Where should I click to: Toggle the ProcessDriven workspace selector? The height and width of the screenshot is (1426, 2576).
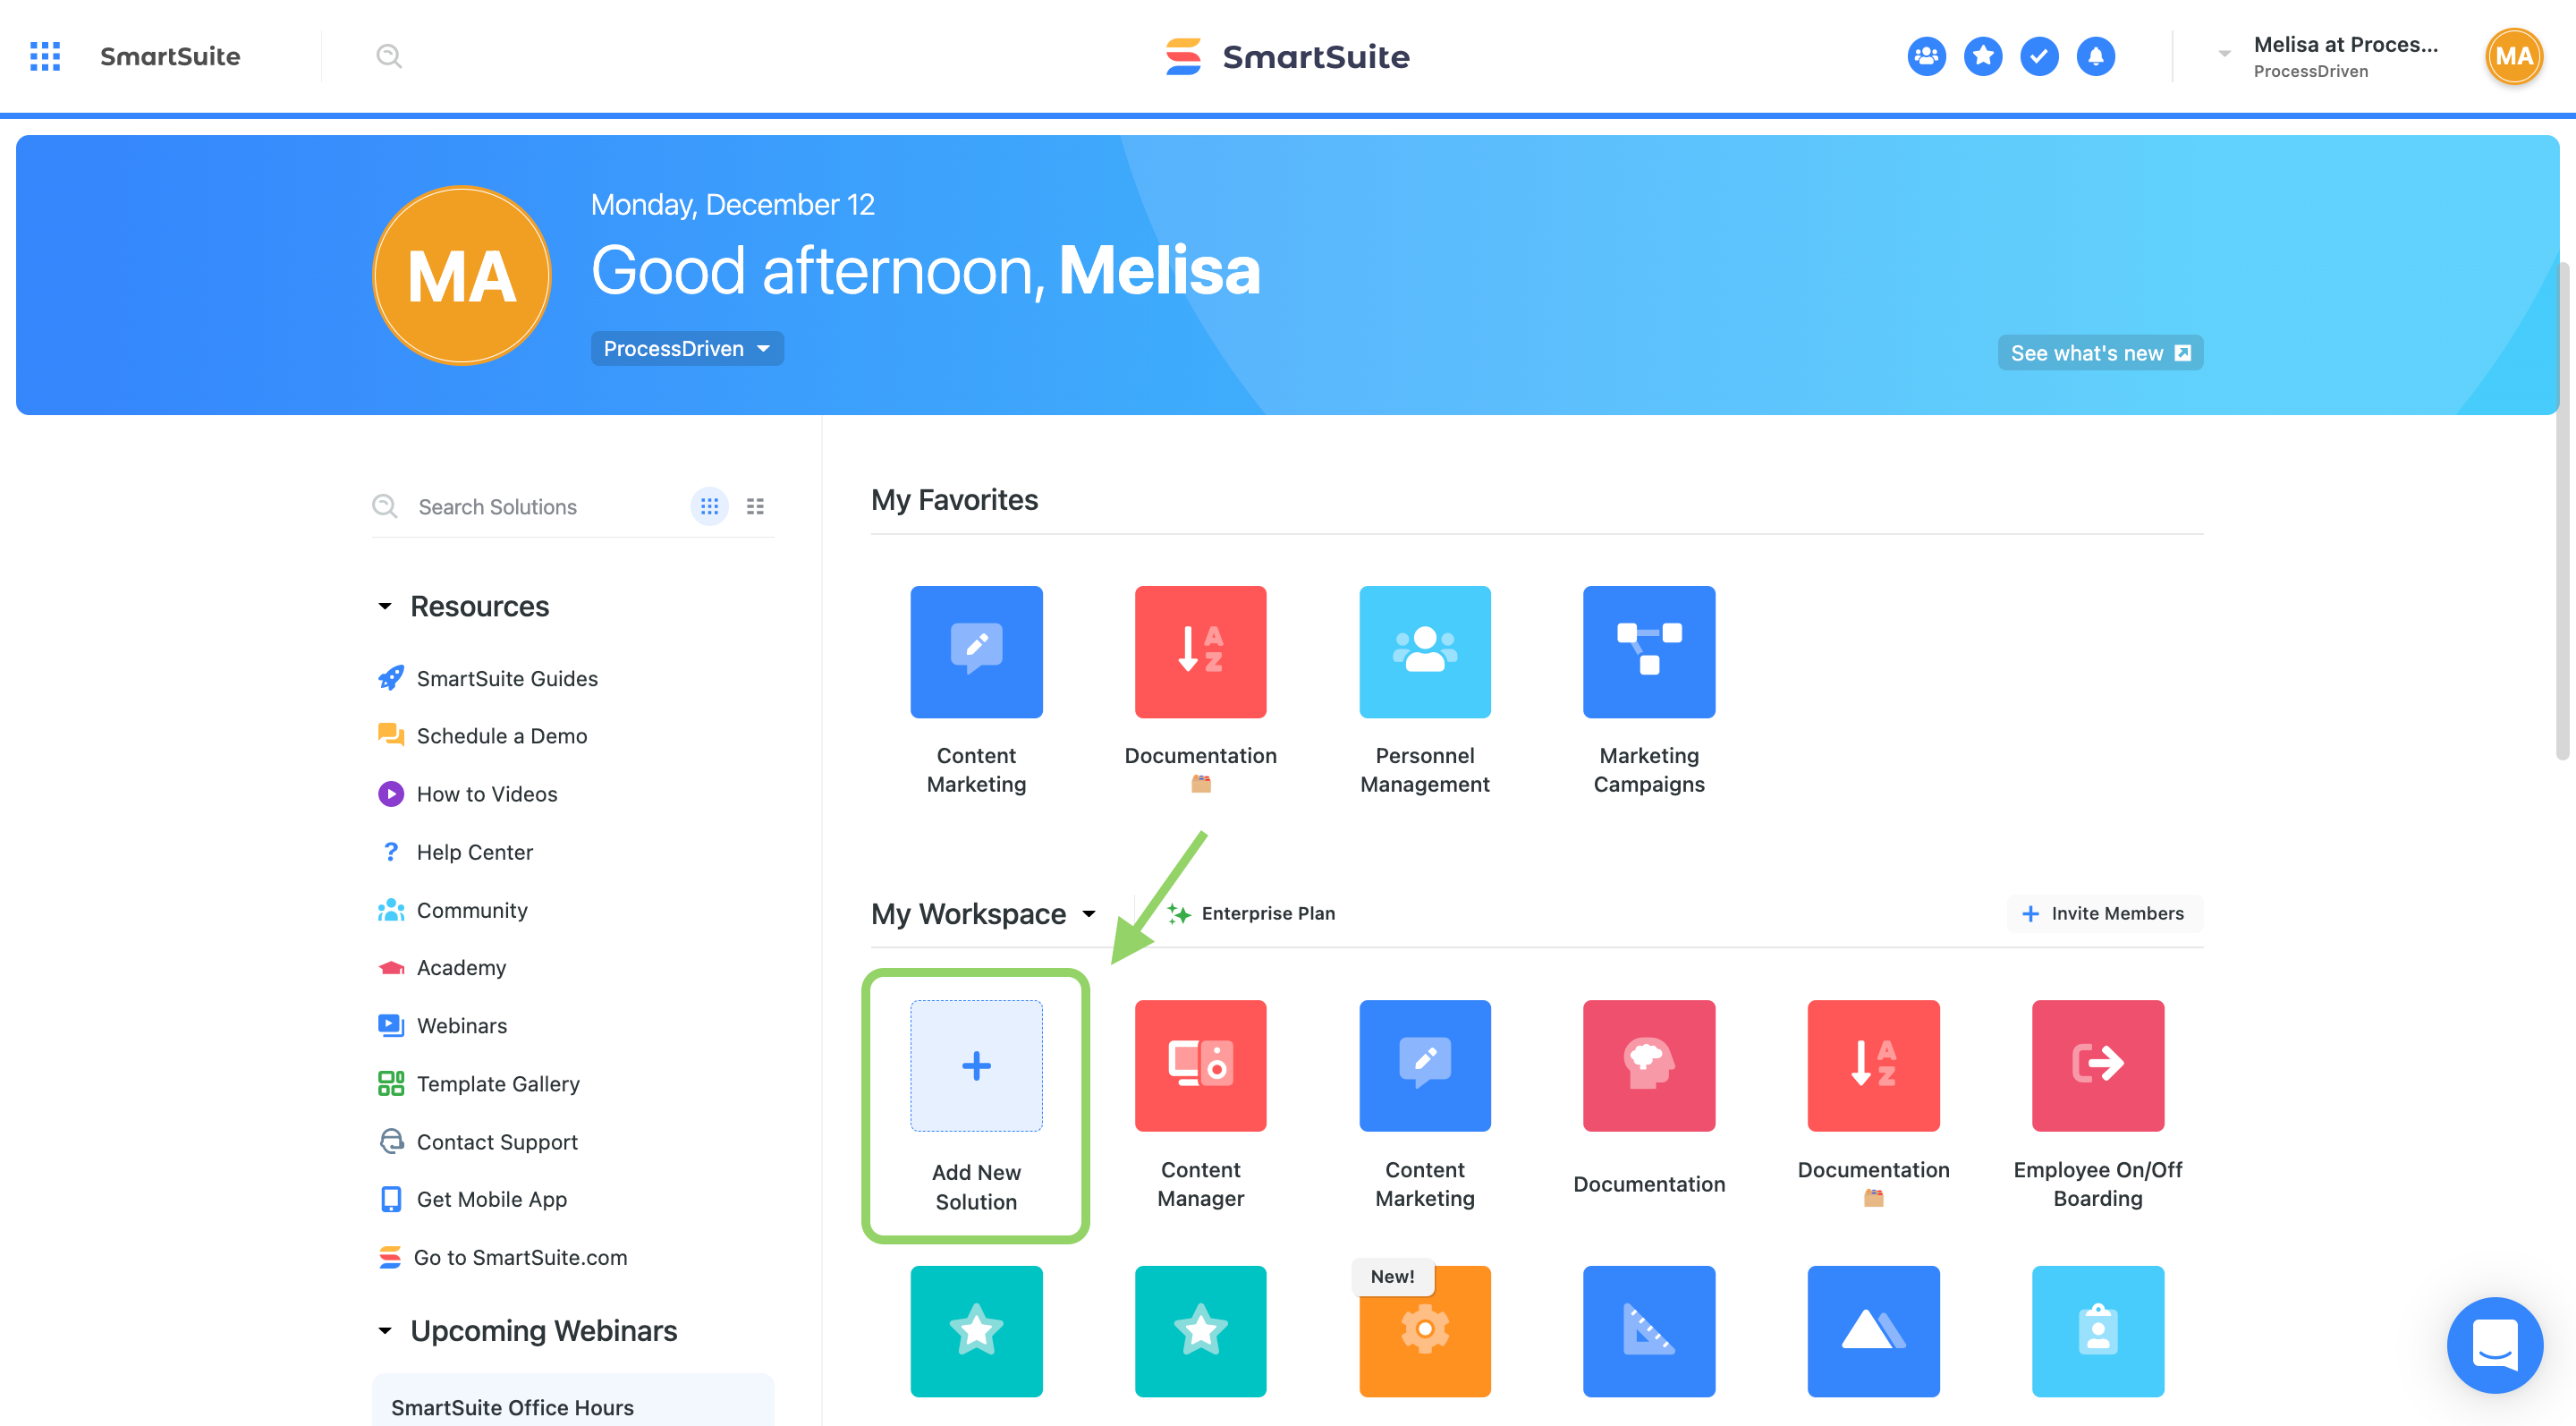pos(684,348)
